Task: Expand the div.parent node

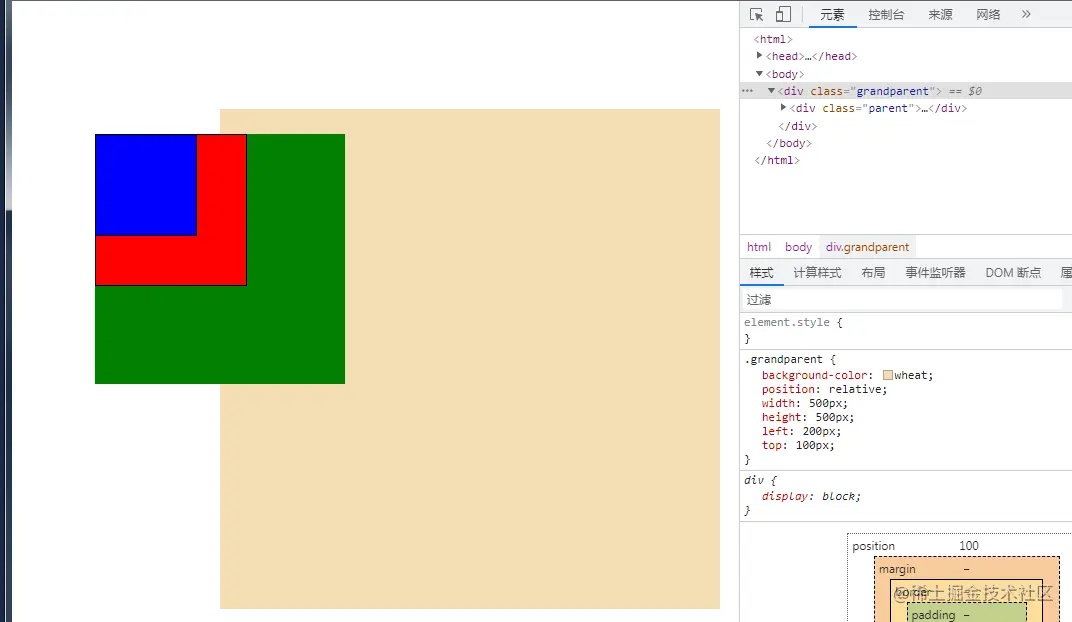Action: (784, 108)
